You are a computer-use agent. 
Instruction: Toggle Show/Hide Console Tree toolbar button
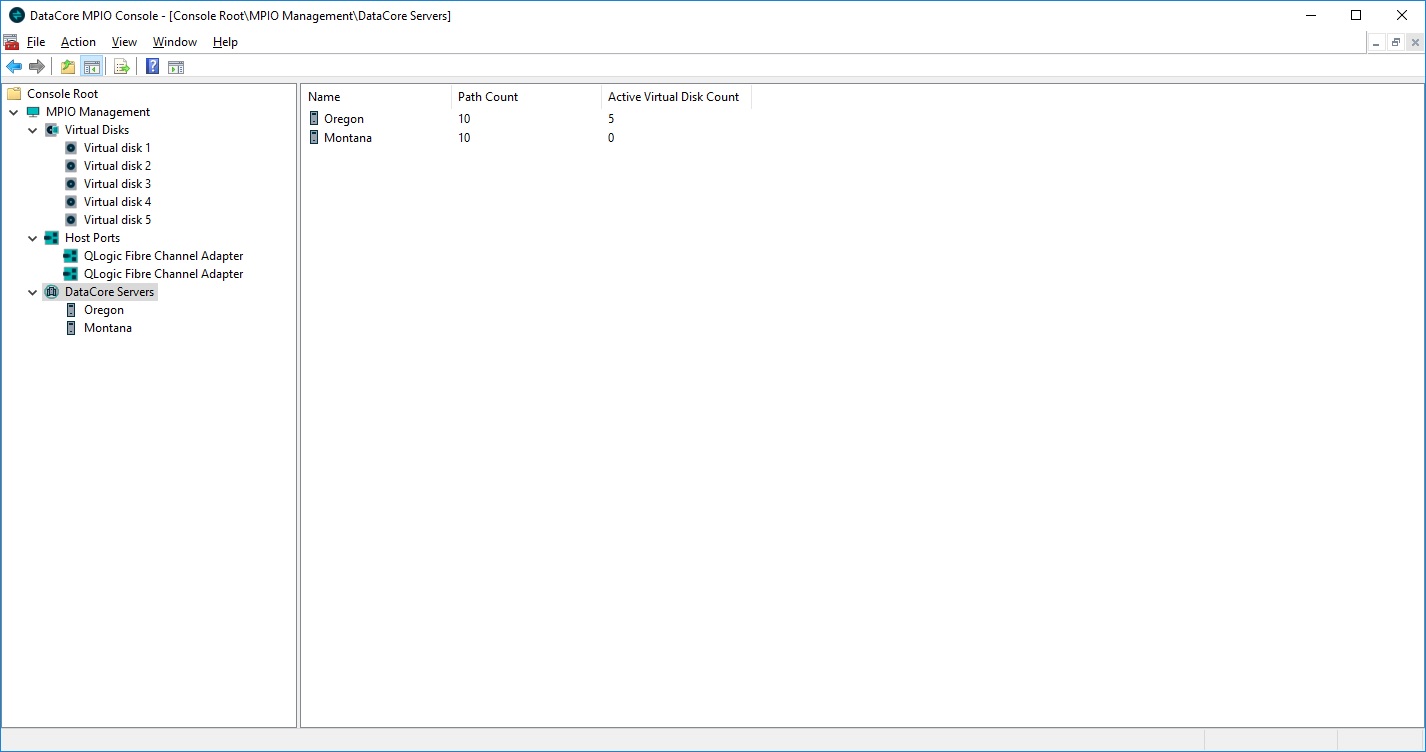click(92, 67)
